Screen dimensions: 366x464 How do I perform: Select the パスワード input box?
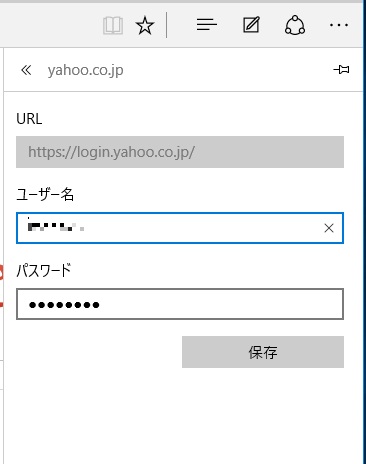pyautogui.click(x=180, y=304)
